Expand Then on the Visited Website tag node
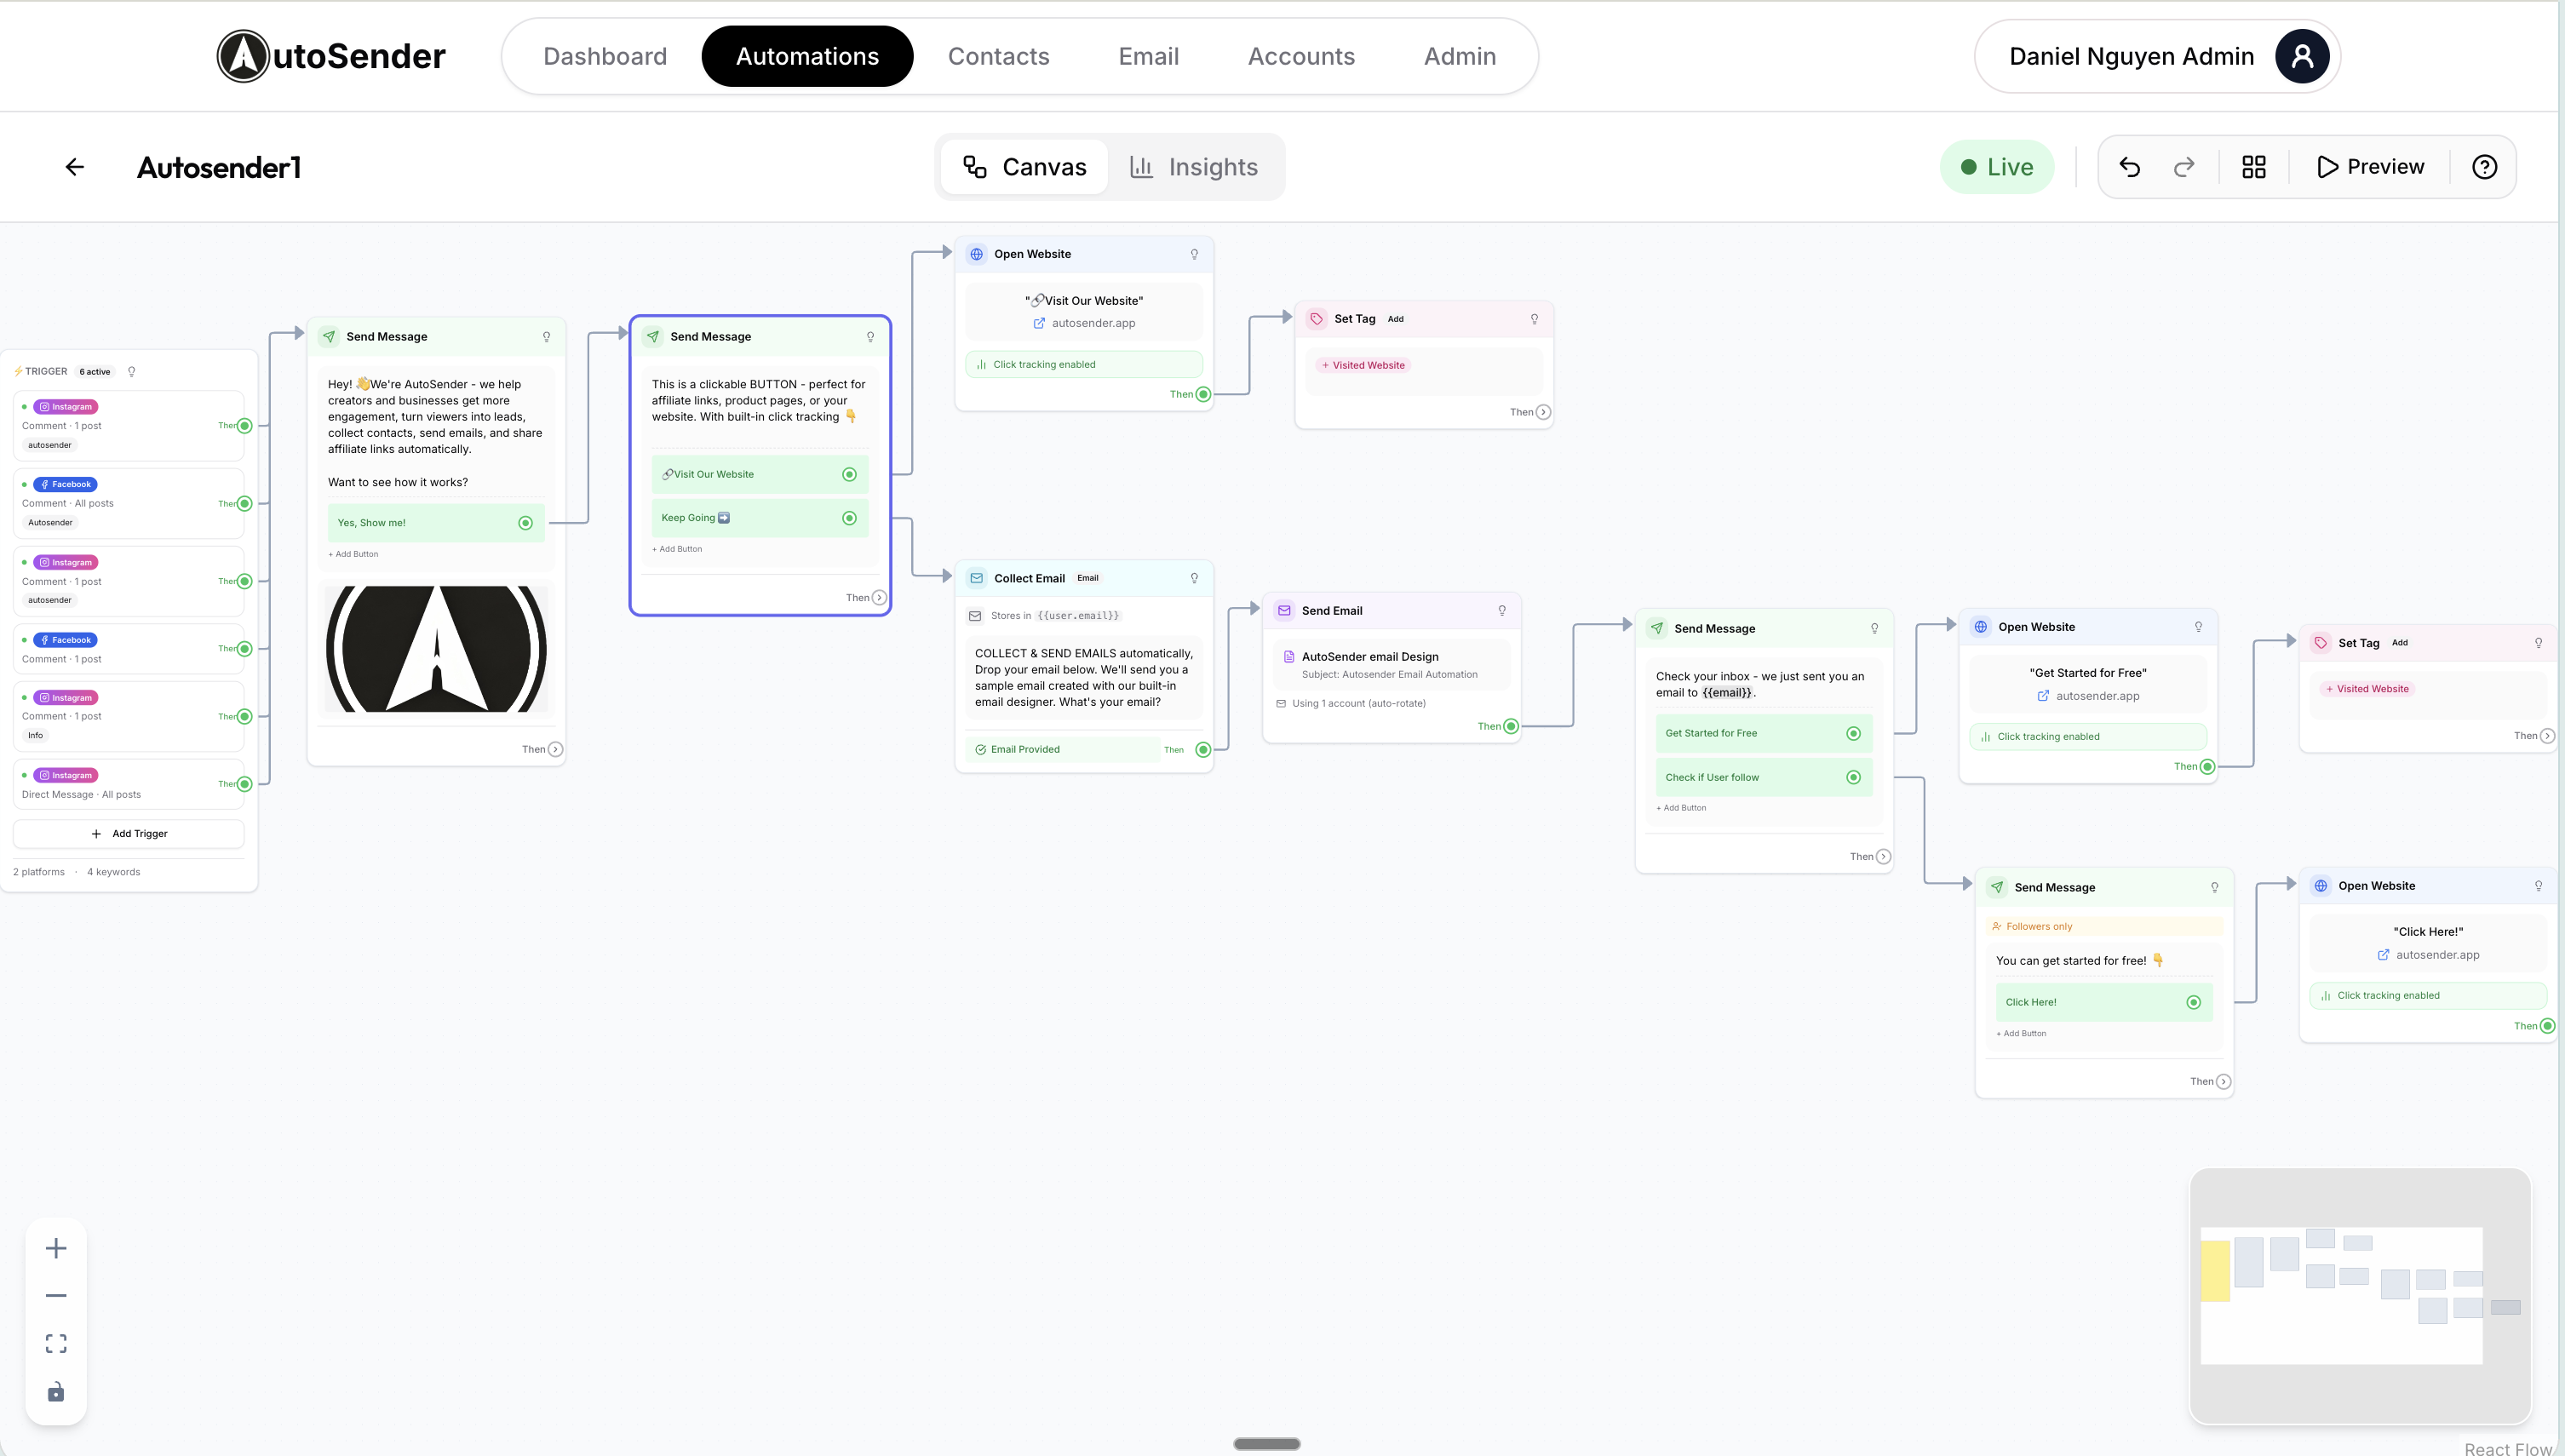 (1543, 412)
